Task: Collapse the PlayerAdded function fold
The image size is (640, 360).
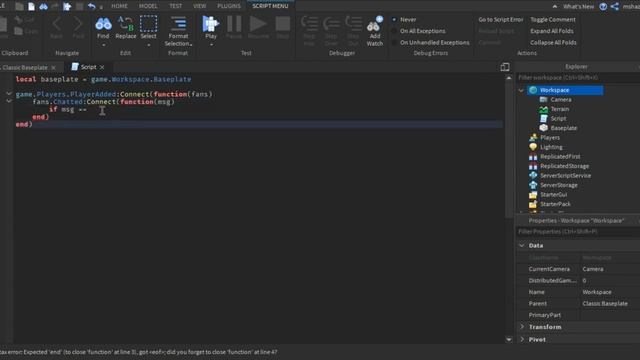Action: click(9, 94)
